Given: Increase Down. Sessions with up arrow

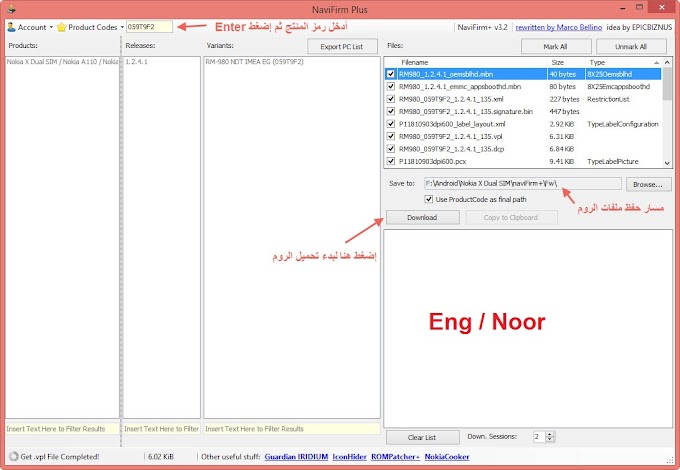Looking at the screenshot, I should pos(550,434).
